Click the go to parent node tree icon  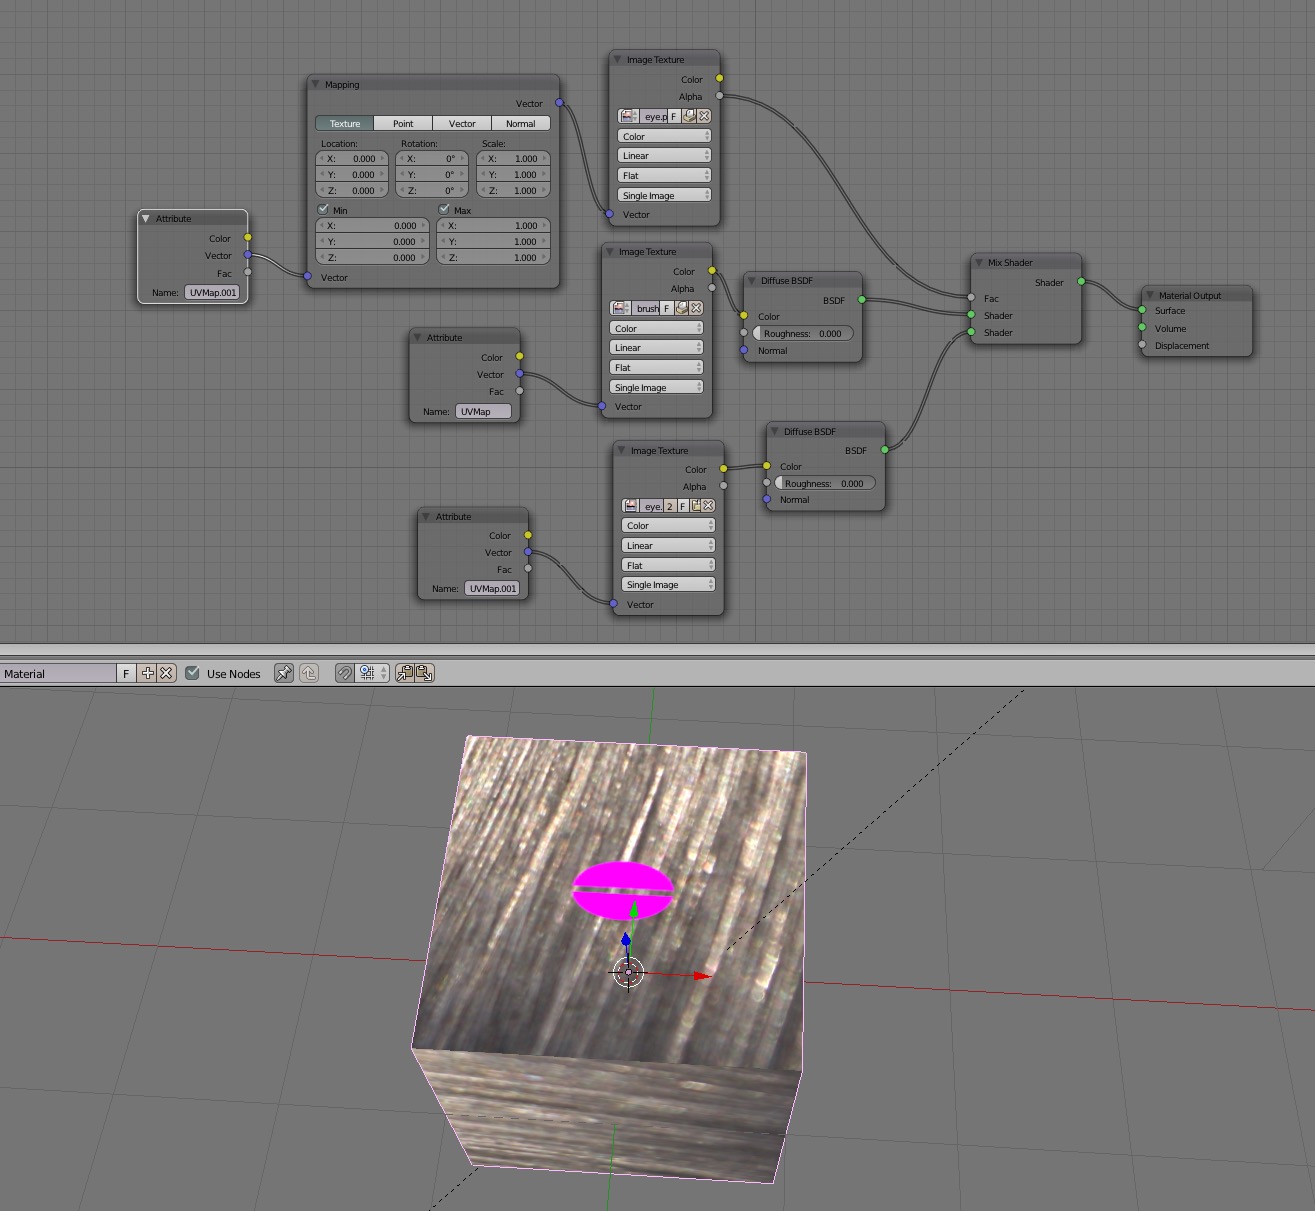pyautogui.click(x=309, y=673)
